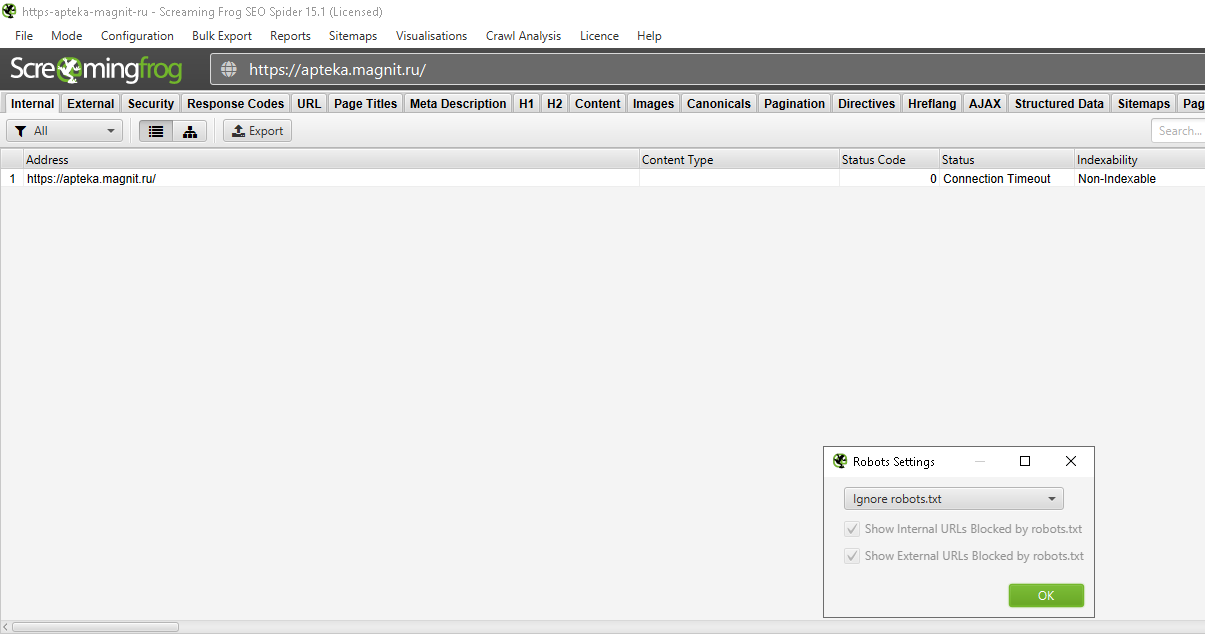Minimize the Robots Settings dialog
Screen dimensions: 1205x644
click(980, 462)
